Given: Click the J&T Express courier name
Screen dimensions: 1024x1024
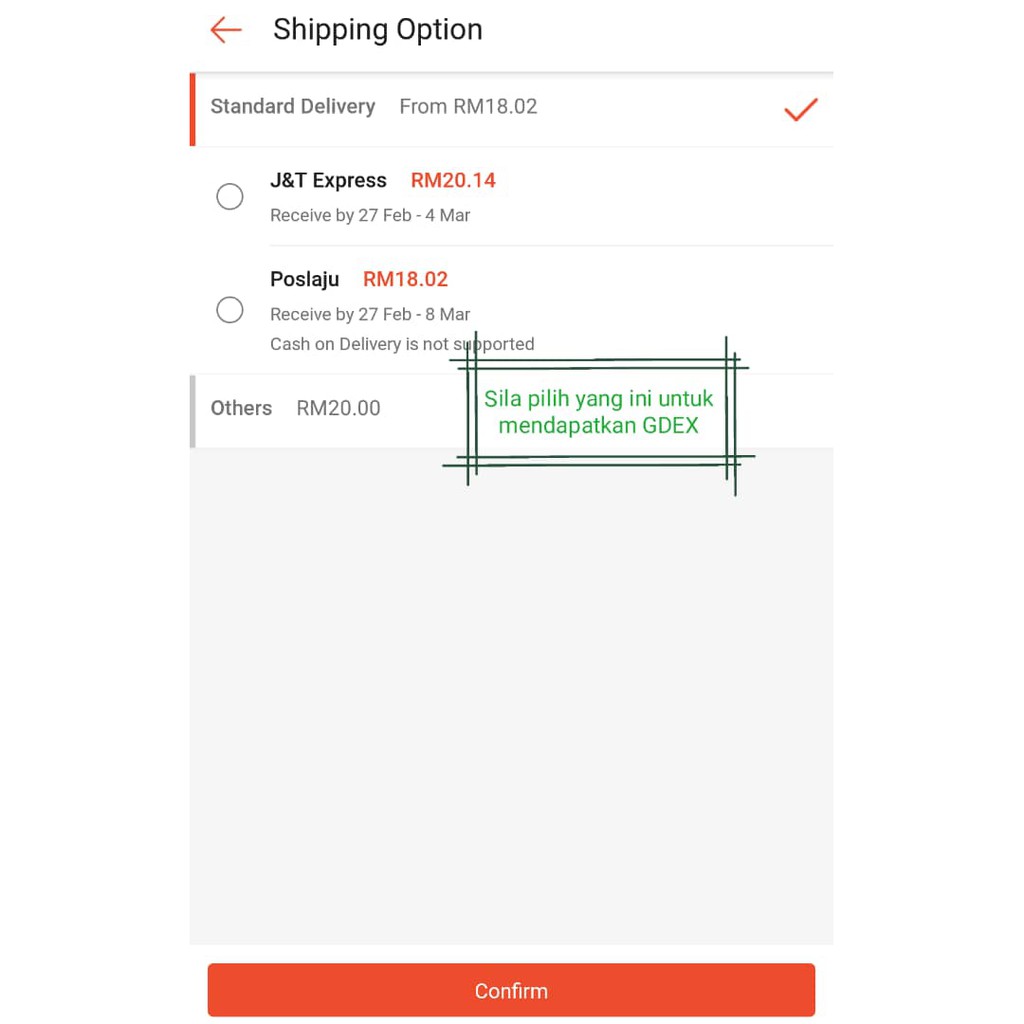Looking at the screenshot, I should (328, 181).
